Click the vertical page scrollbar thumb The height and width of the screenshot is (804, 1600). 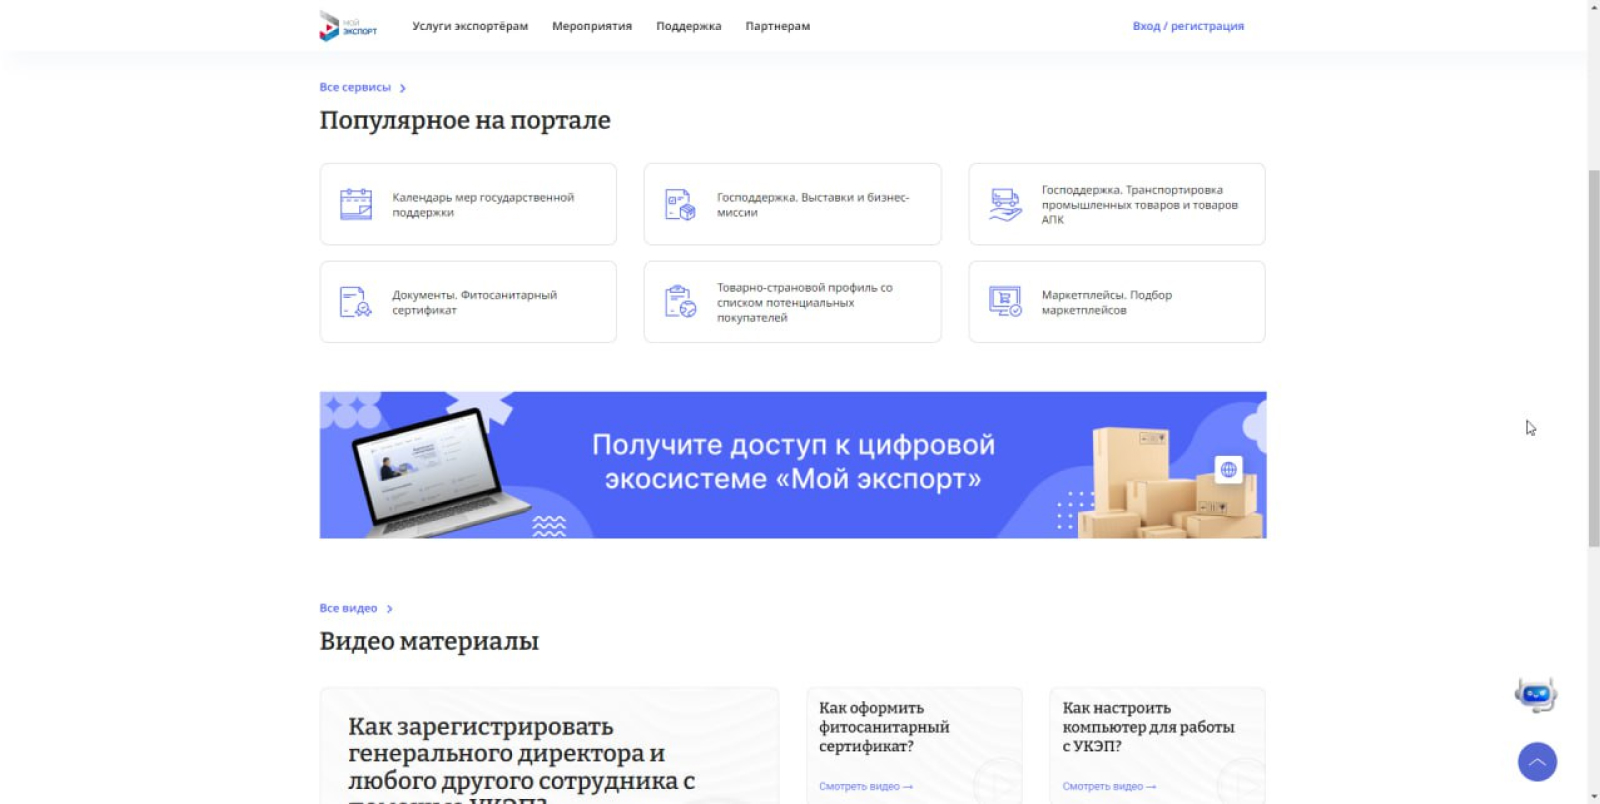[1594, 358]
